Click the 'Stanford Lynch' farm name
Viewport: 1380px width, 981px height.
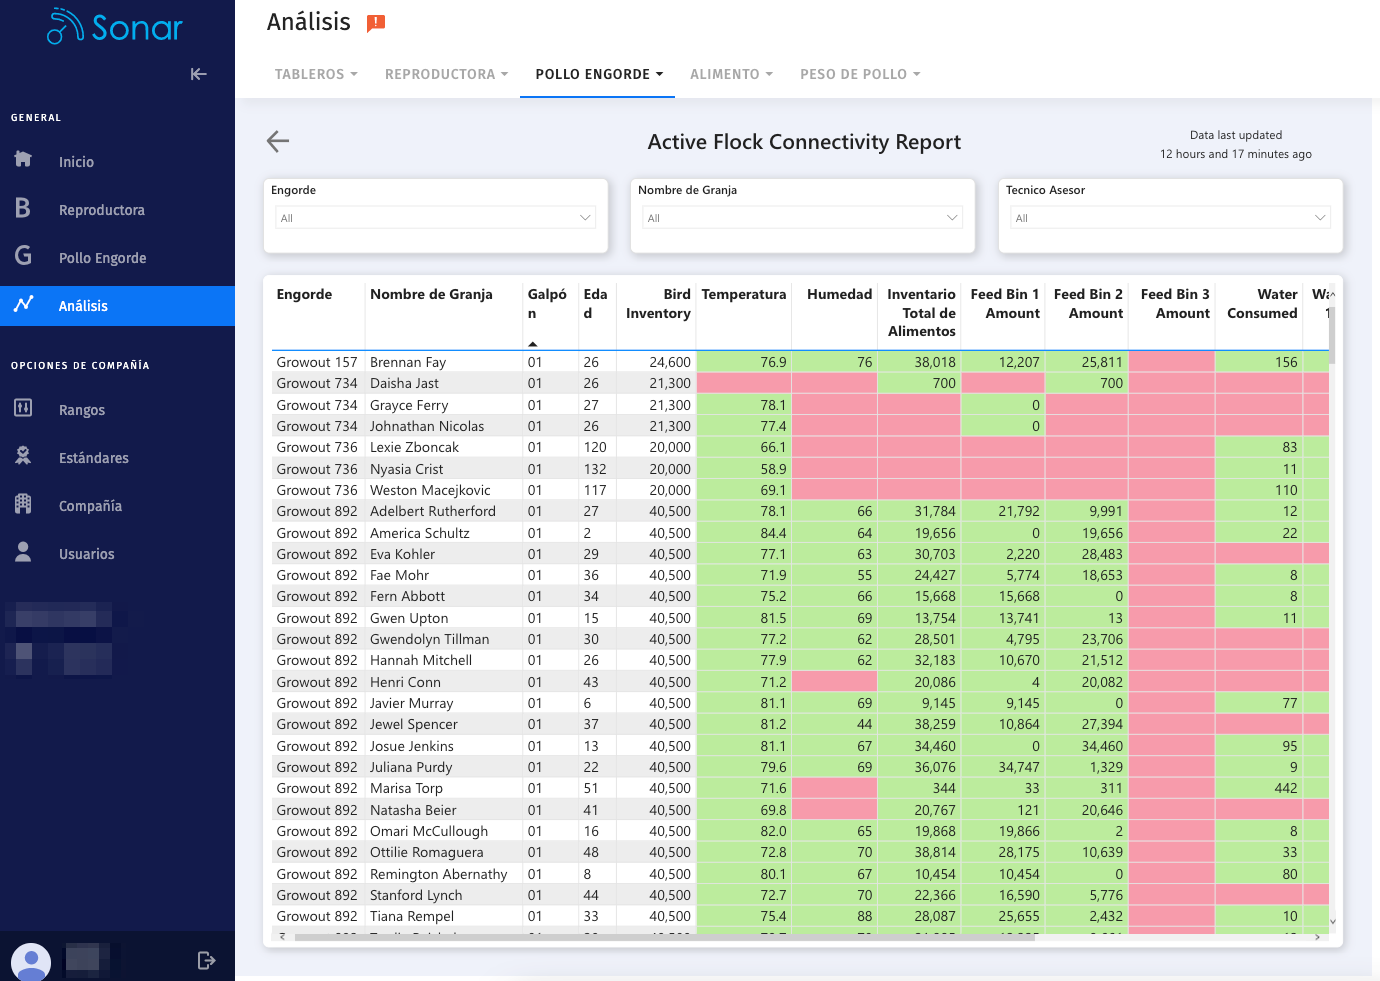click(x=416, y=895)
